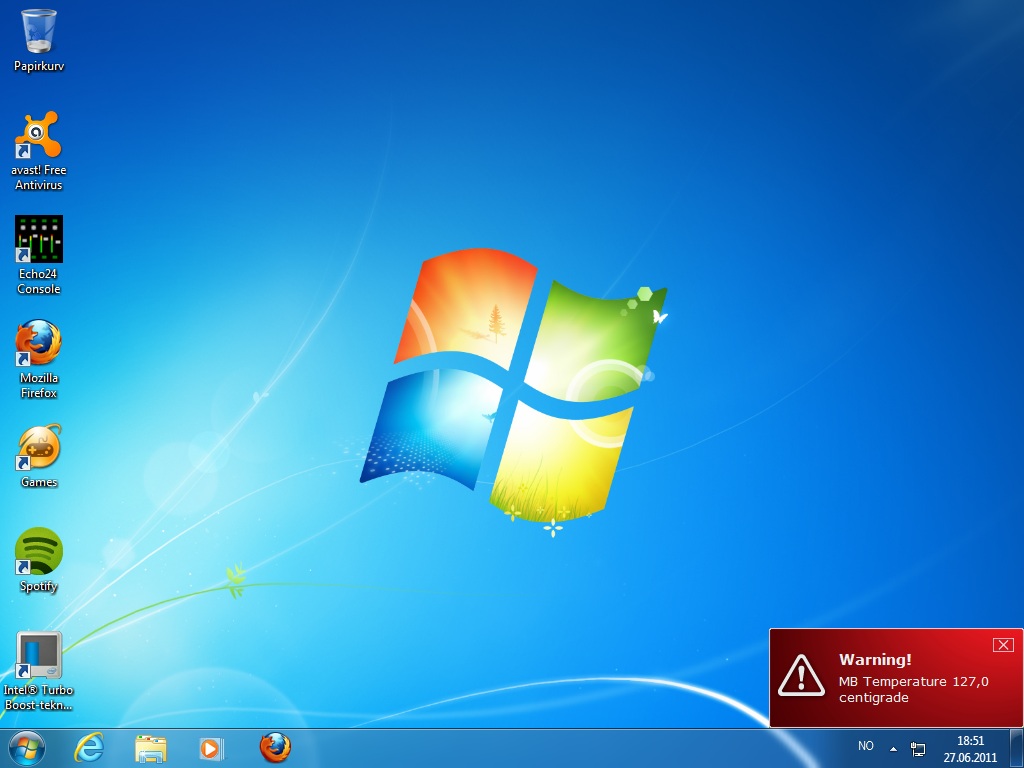Click the Show desktop button at the taskbar edge
Screen dimensions: 1024x768
pos(1017,748)
